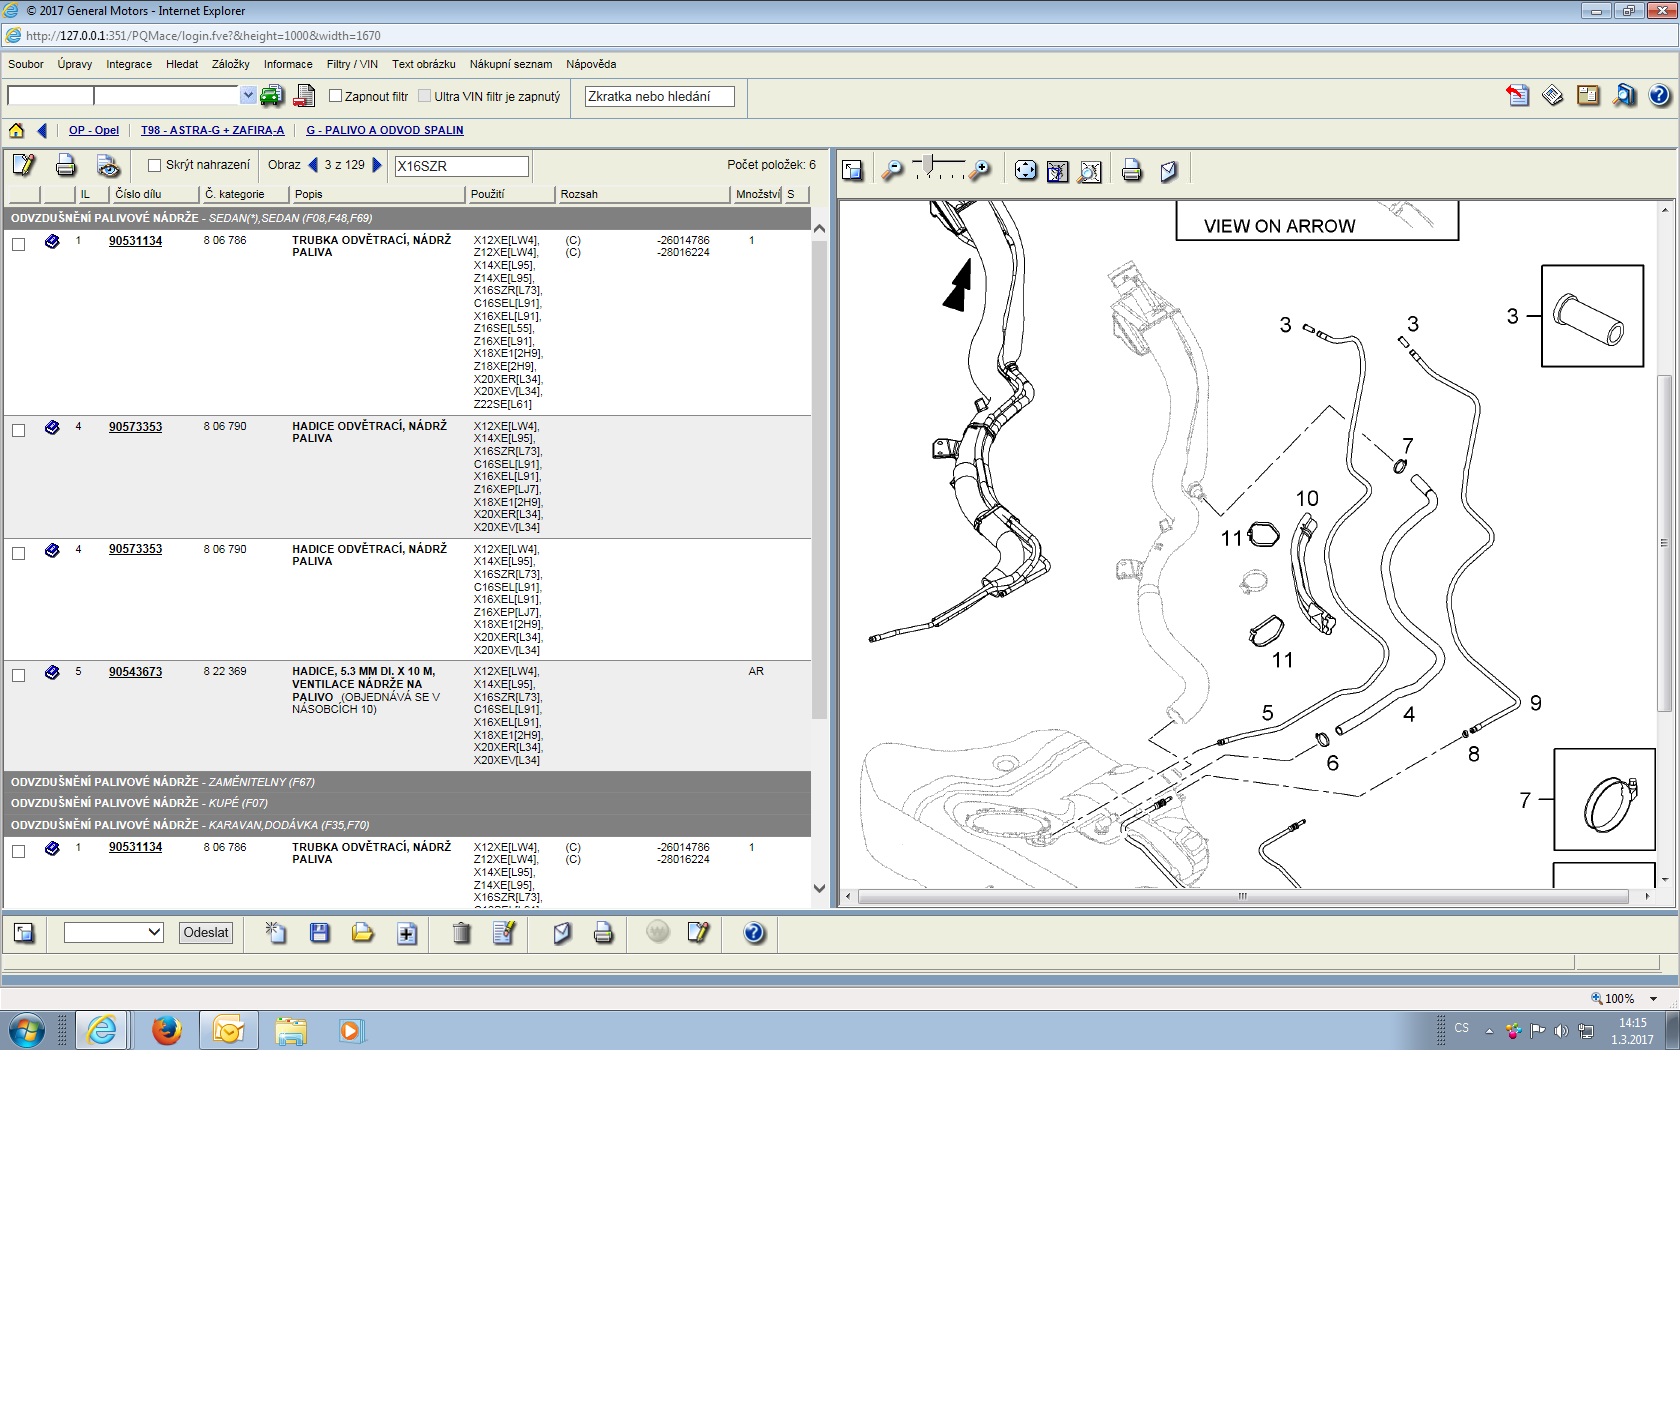Click the 'Zkratka nebo hledání' search field
The width and height of the screenshot is (1680, 1420).
click(659, 96)
